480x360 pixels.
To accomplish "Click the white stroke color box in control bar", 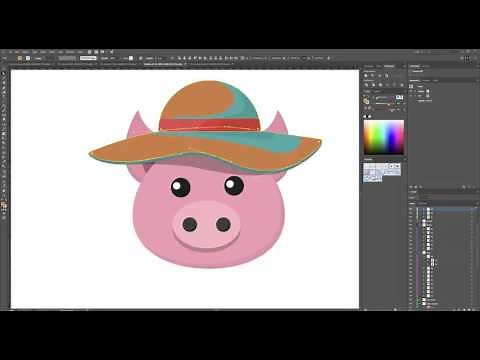I will 28,58.
